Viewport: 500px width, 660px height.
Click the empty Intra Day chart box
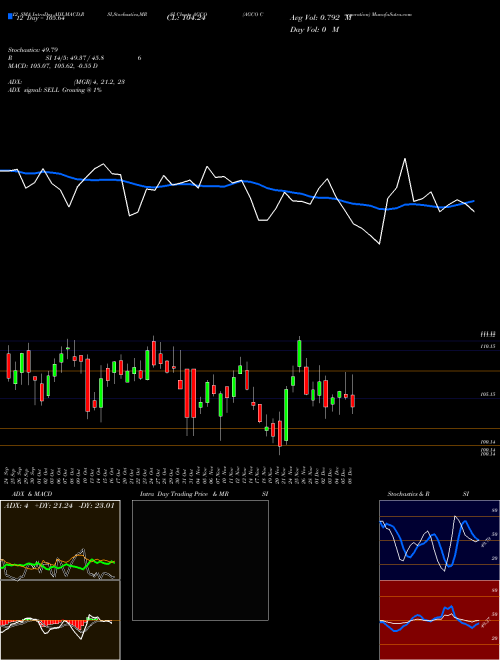(200, 560)
